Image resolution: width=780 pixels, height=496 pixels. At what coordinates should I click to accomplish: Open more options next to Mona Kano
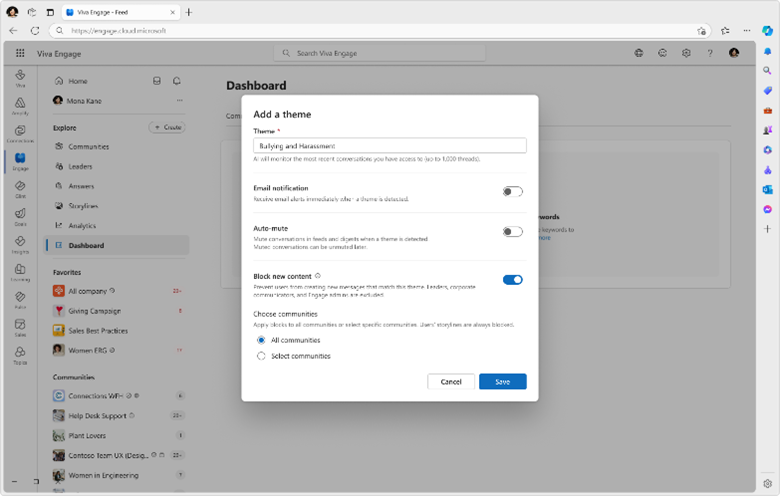[x=180, y=100]
